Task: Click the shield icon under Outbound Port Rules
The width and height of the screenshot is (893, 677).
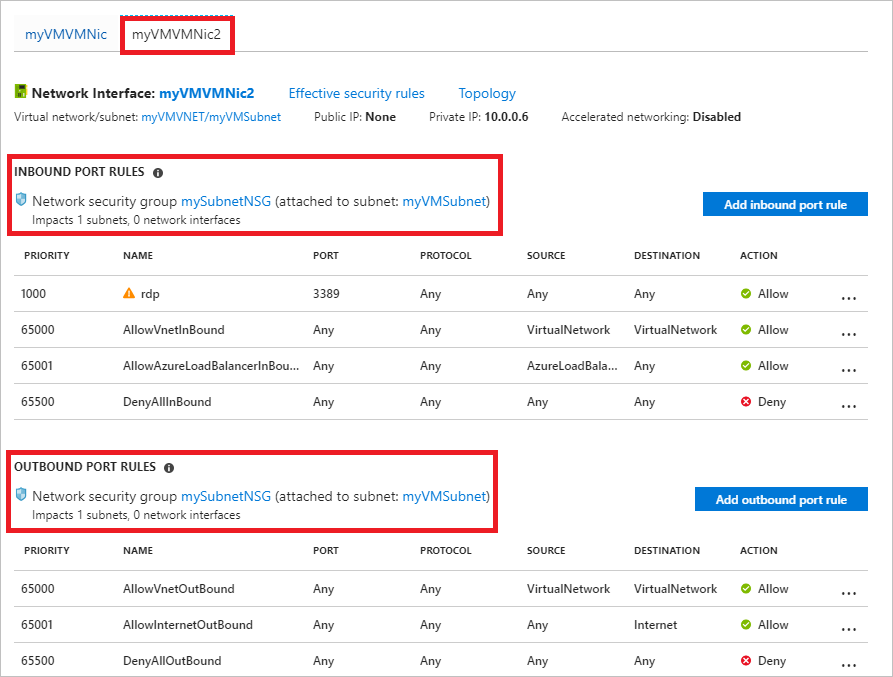Action: pos(22,496)
